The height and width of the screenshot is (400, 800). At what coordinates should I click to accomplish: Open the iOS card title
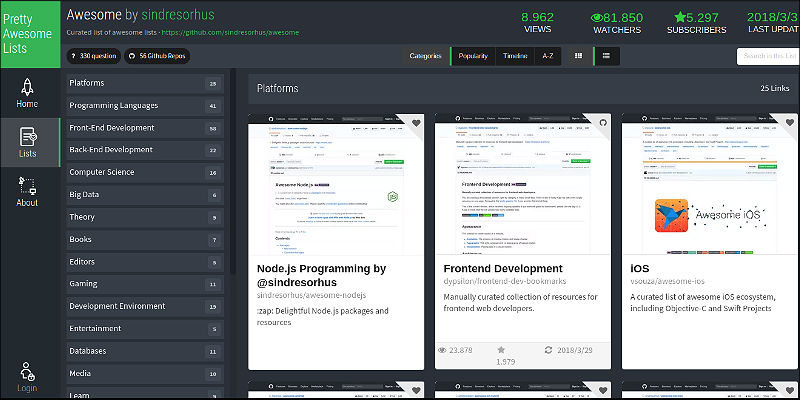pos(639,268)
